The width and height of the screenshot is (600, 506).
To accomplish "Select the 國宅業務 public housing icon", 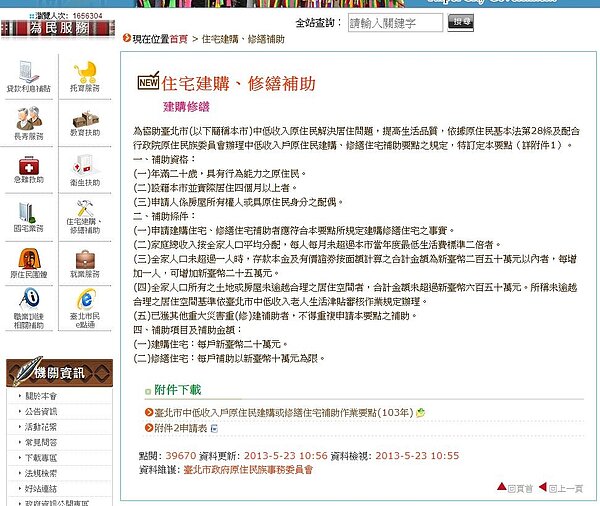I will click(x=28, y=214).
